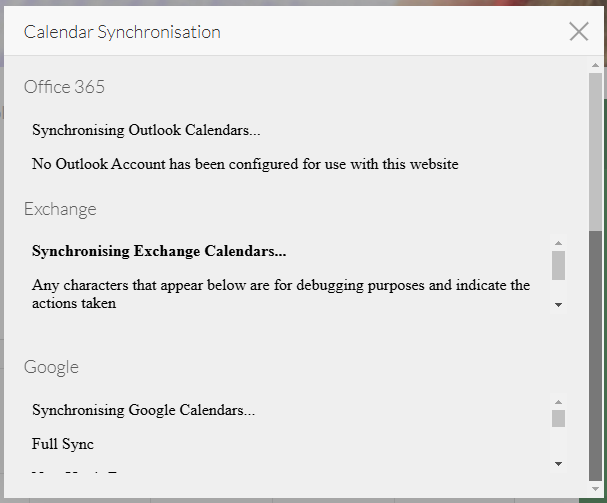Click the Calendar Synchronisation title text
Viewport: 607px width, 503px height.
(x=122, y=32)
